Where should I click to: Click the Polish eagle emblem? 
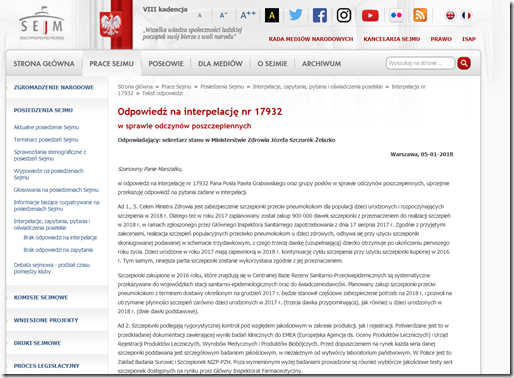coord(110,24)
